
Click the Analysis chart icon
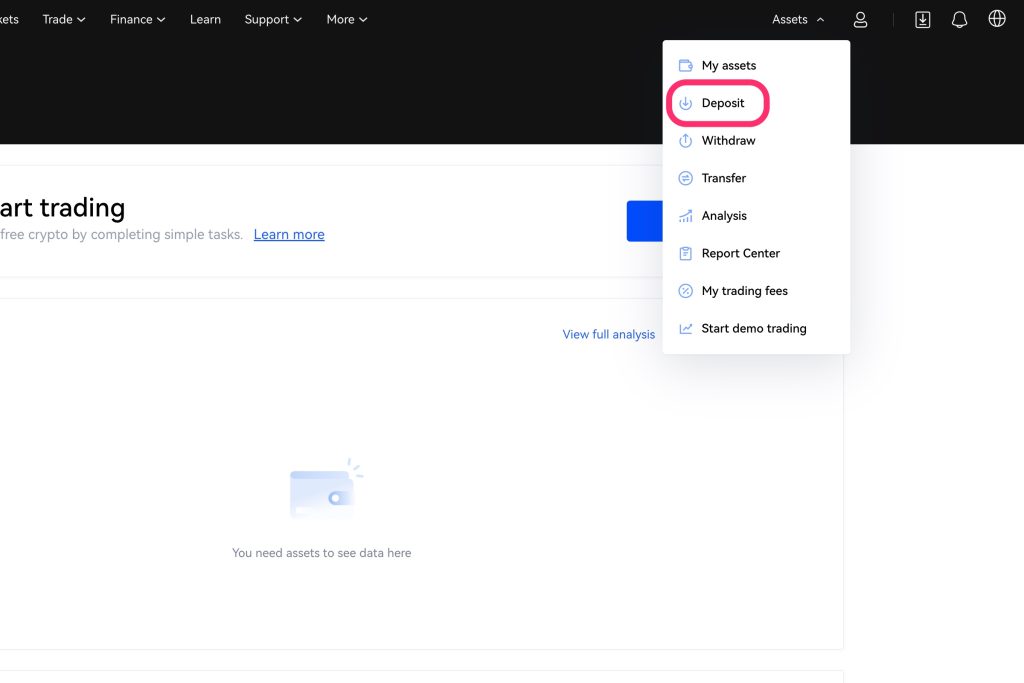(x=685, y=216)
